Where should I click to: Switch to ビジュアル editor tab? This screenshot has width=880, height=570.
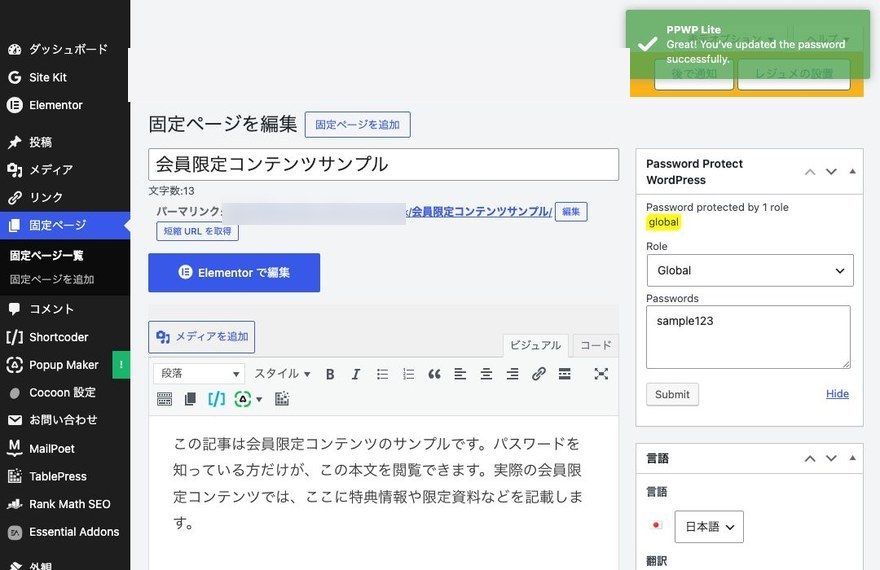(x=535, y=346)
